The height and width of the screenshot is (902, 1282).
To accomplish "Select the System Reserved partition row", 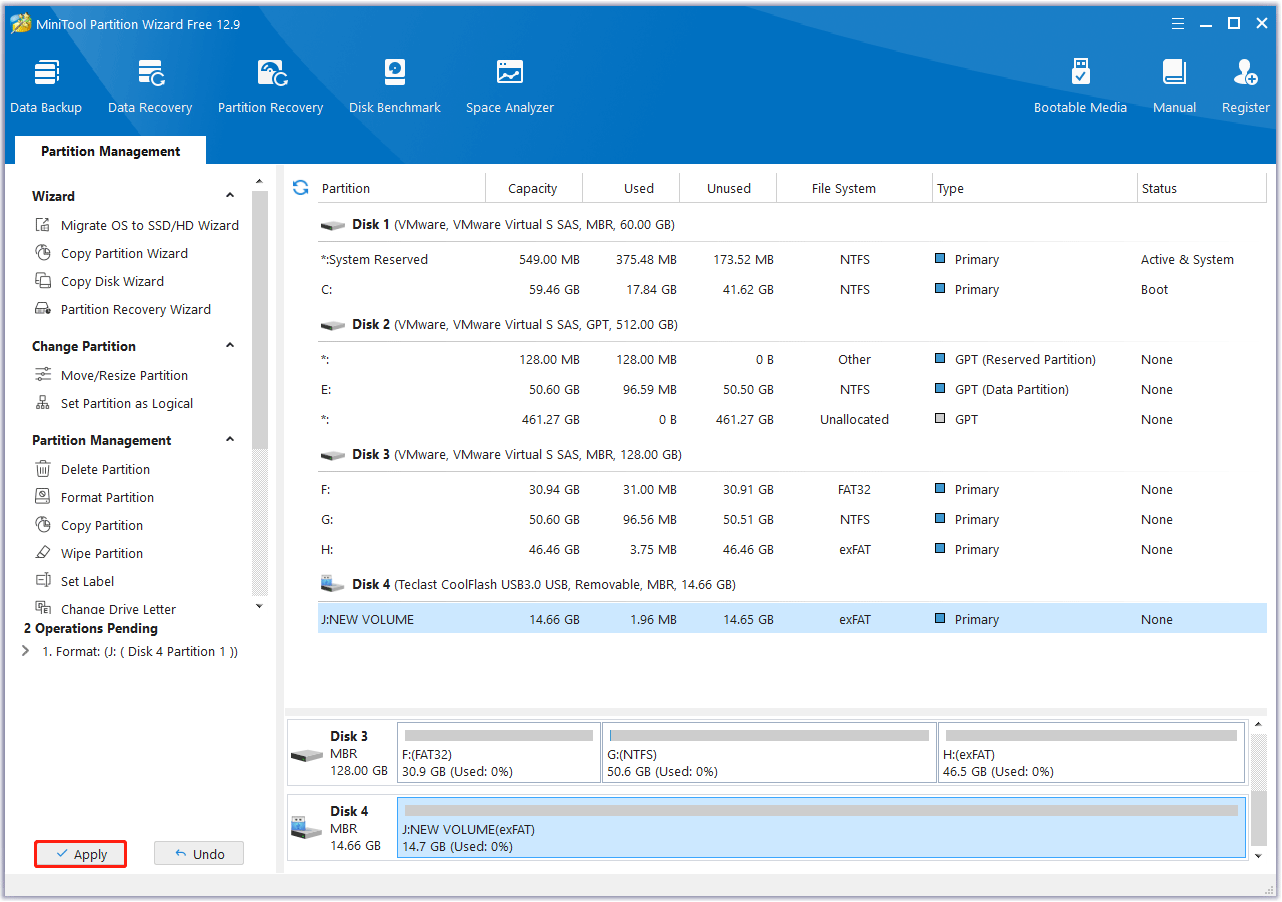I will 792,259.
